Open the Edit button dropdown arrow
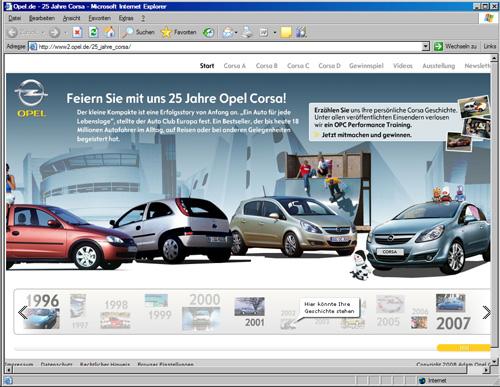The image size is (500, 387). (x=275, y=33)
